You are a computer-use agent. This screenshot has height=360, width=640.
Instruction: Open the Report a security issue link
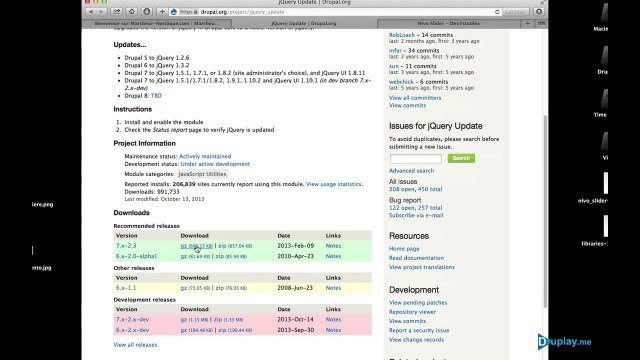419,331
